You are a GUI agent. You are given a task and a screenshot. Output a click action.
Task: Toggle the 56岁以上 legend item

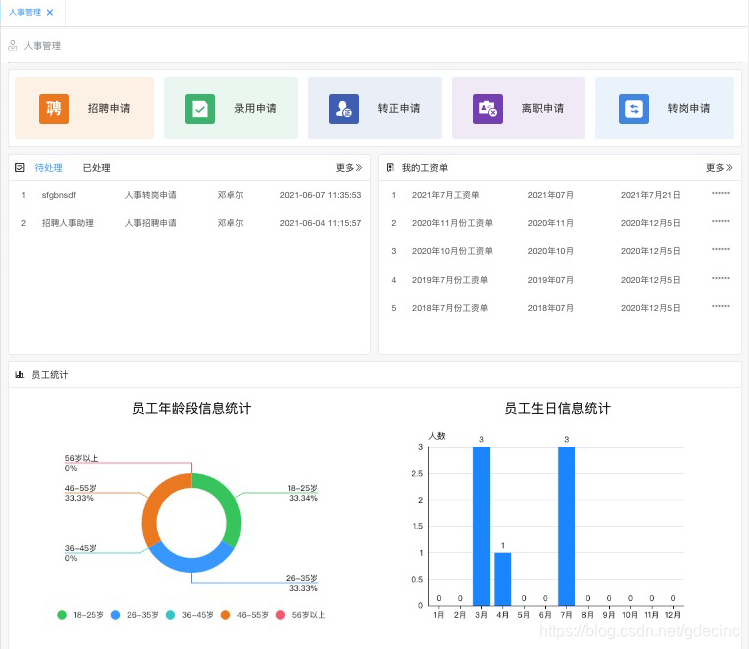[x=300, y=615]
